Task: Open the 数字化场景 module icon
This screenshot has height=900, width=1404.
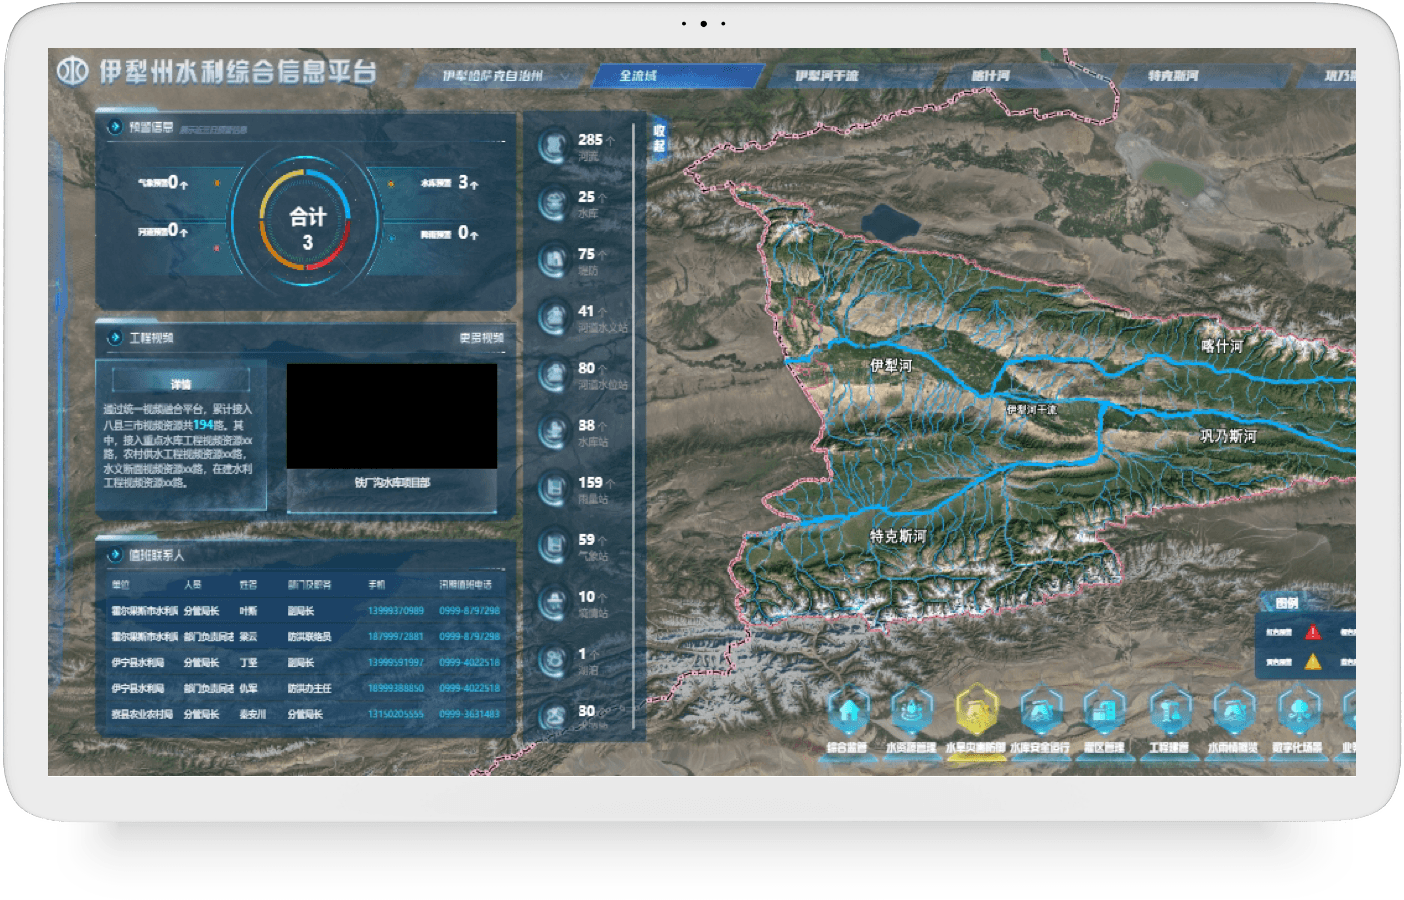Action: (x=1298, y=713)
